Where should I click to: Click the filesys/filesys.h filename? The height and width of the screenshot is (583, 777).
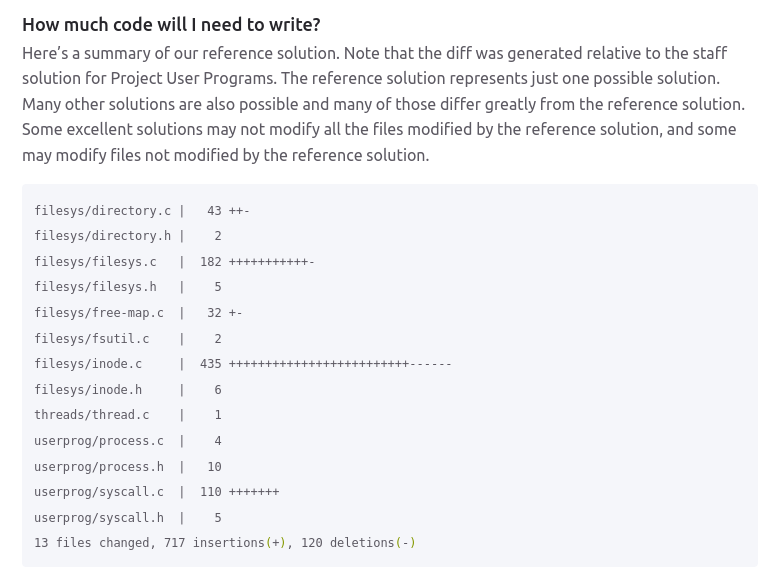coord(95,287)
